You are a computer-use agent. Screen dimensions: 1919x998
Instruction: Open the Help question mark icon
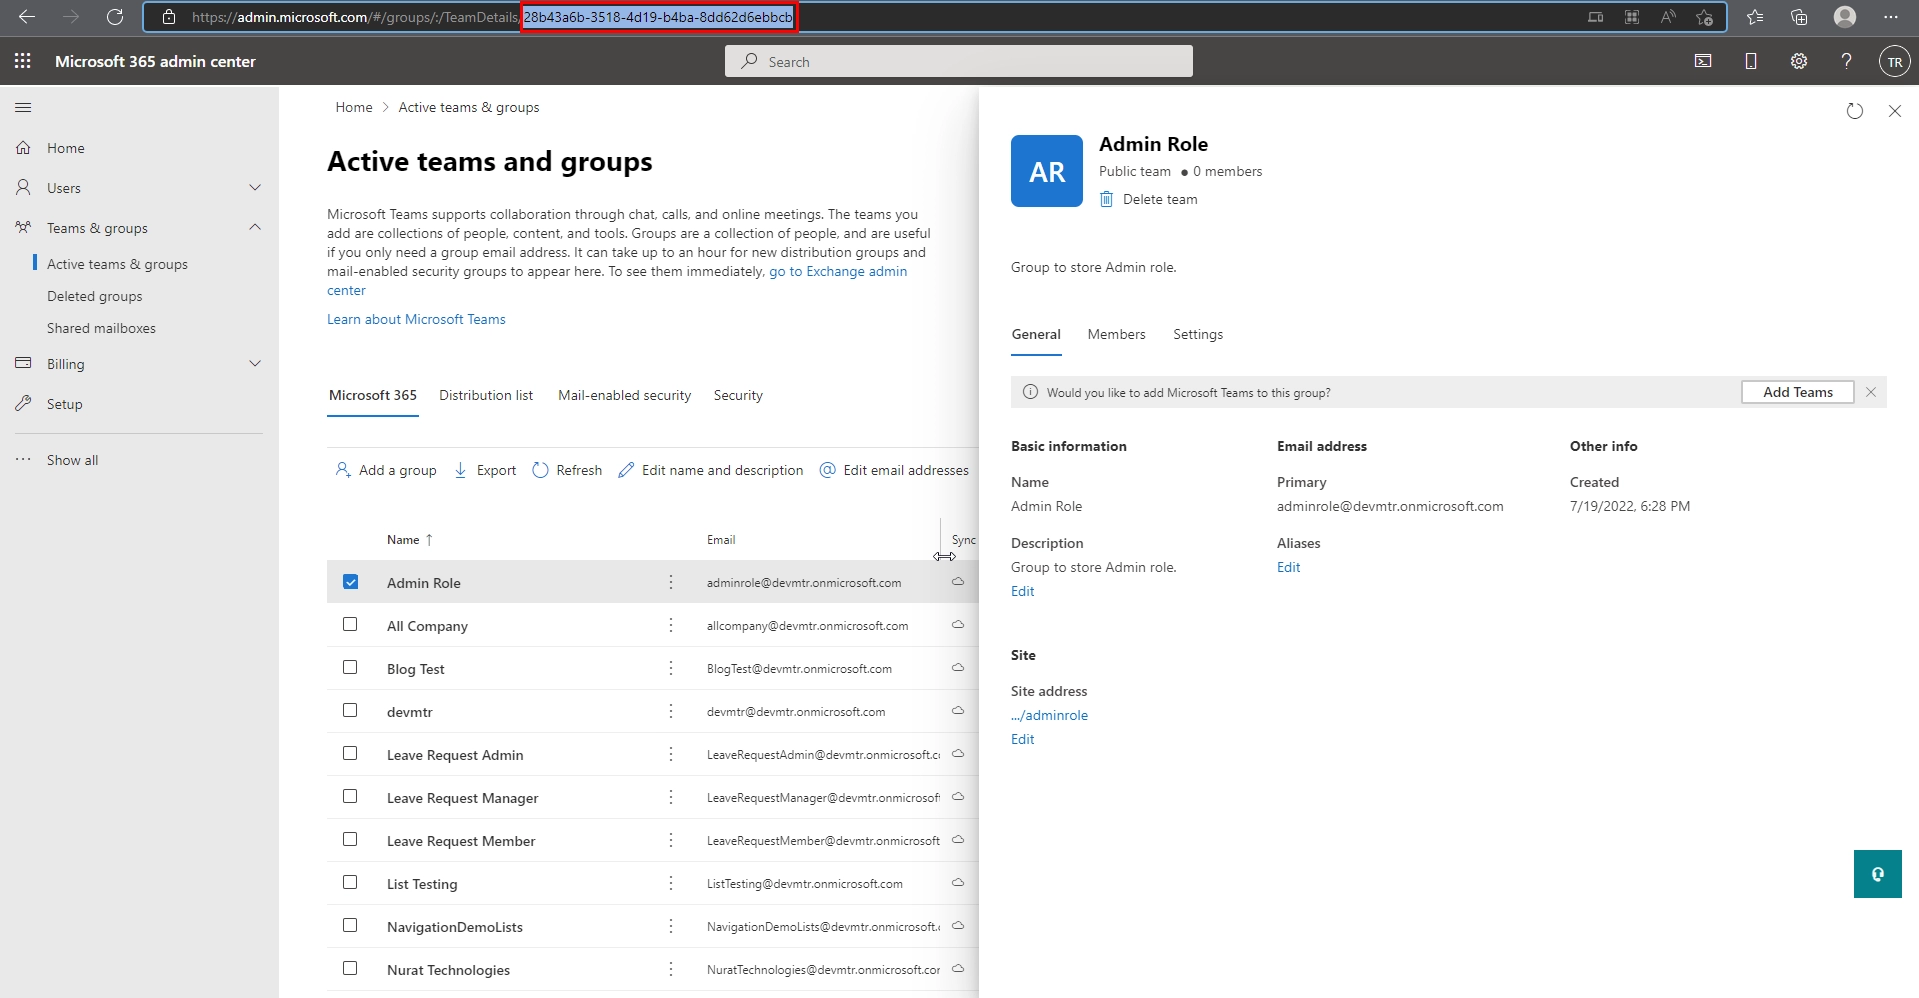click(x=1846, y=61)
